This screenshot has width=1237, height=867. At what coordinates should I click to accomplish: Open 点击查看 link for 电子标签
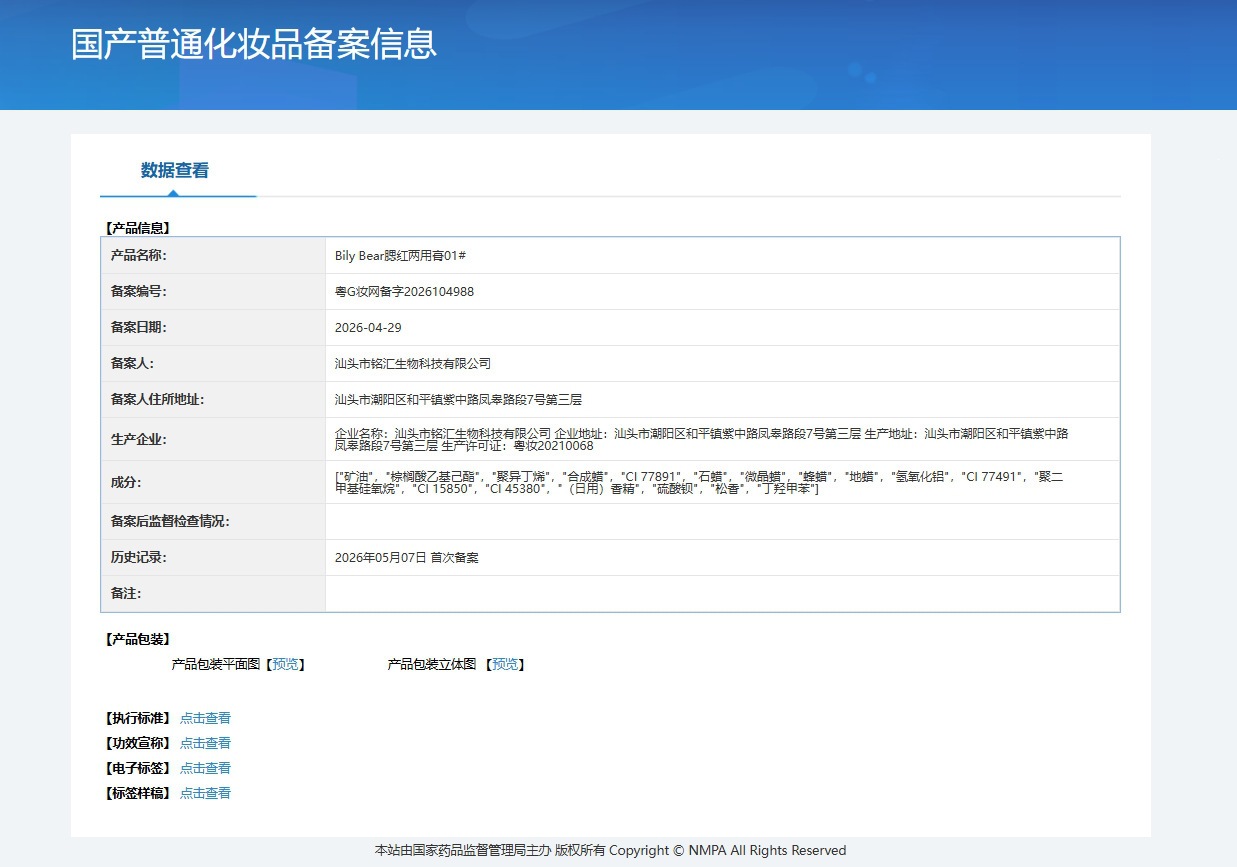[205, 768]
